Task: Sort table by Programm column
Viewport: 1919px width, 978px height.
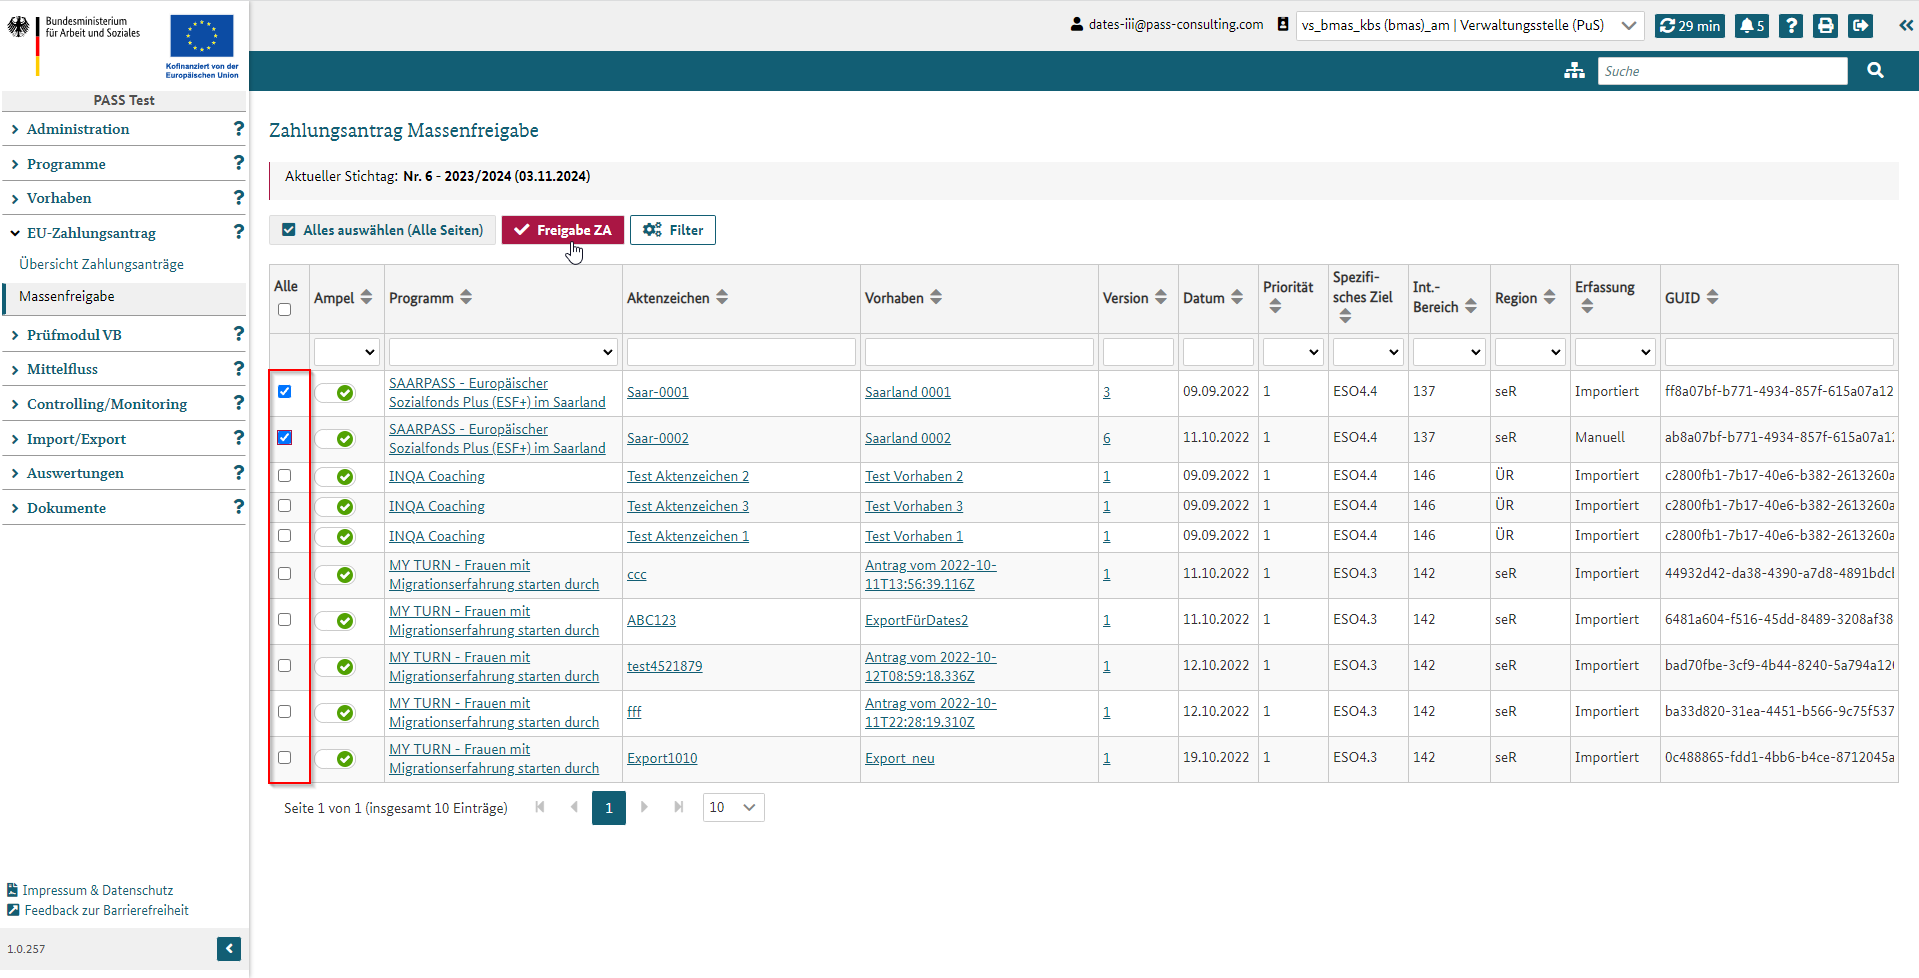Action: click(466, 297)
